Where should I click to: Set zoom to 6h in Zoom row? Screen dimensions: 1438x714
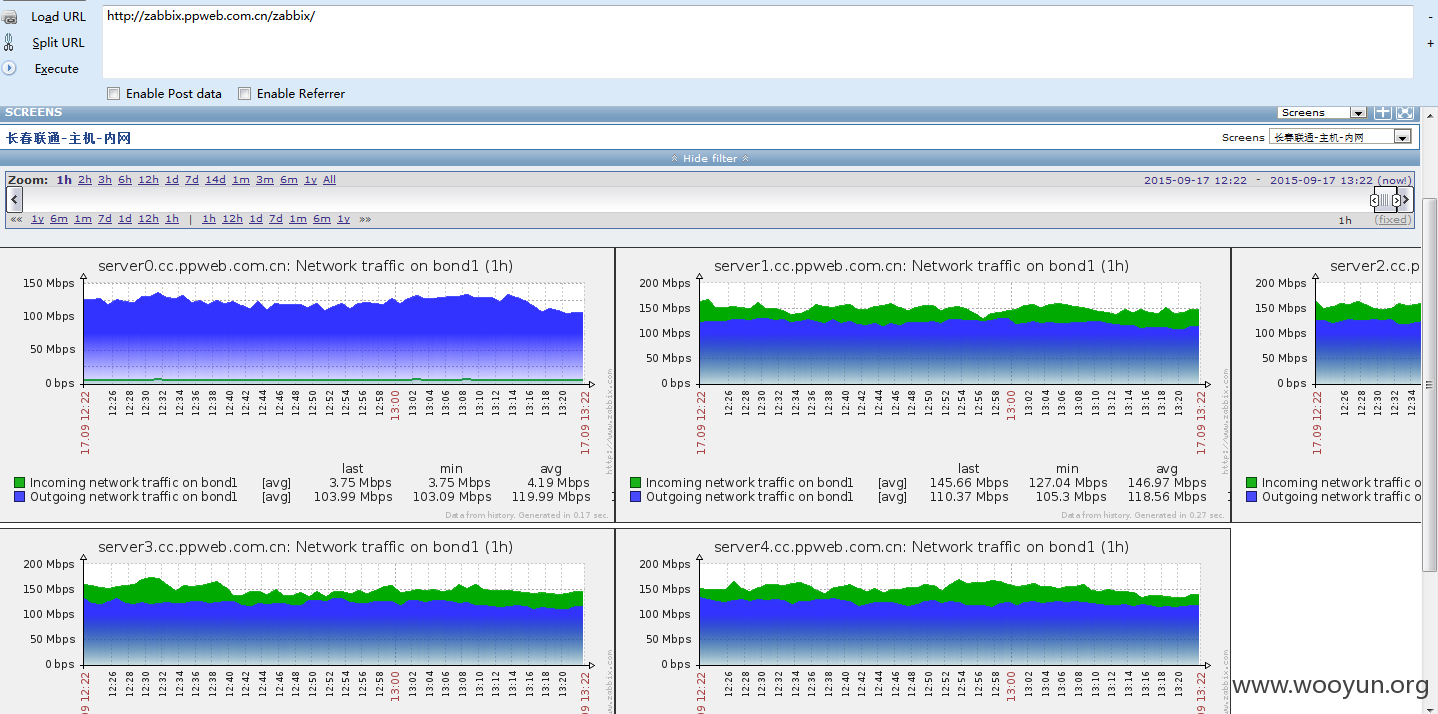tap(125, 180)
